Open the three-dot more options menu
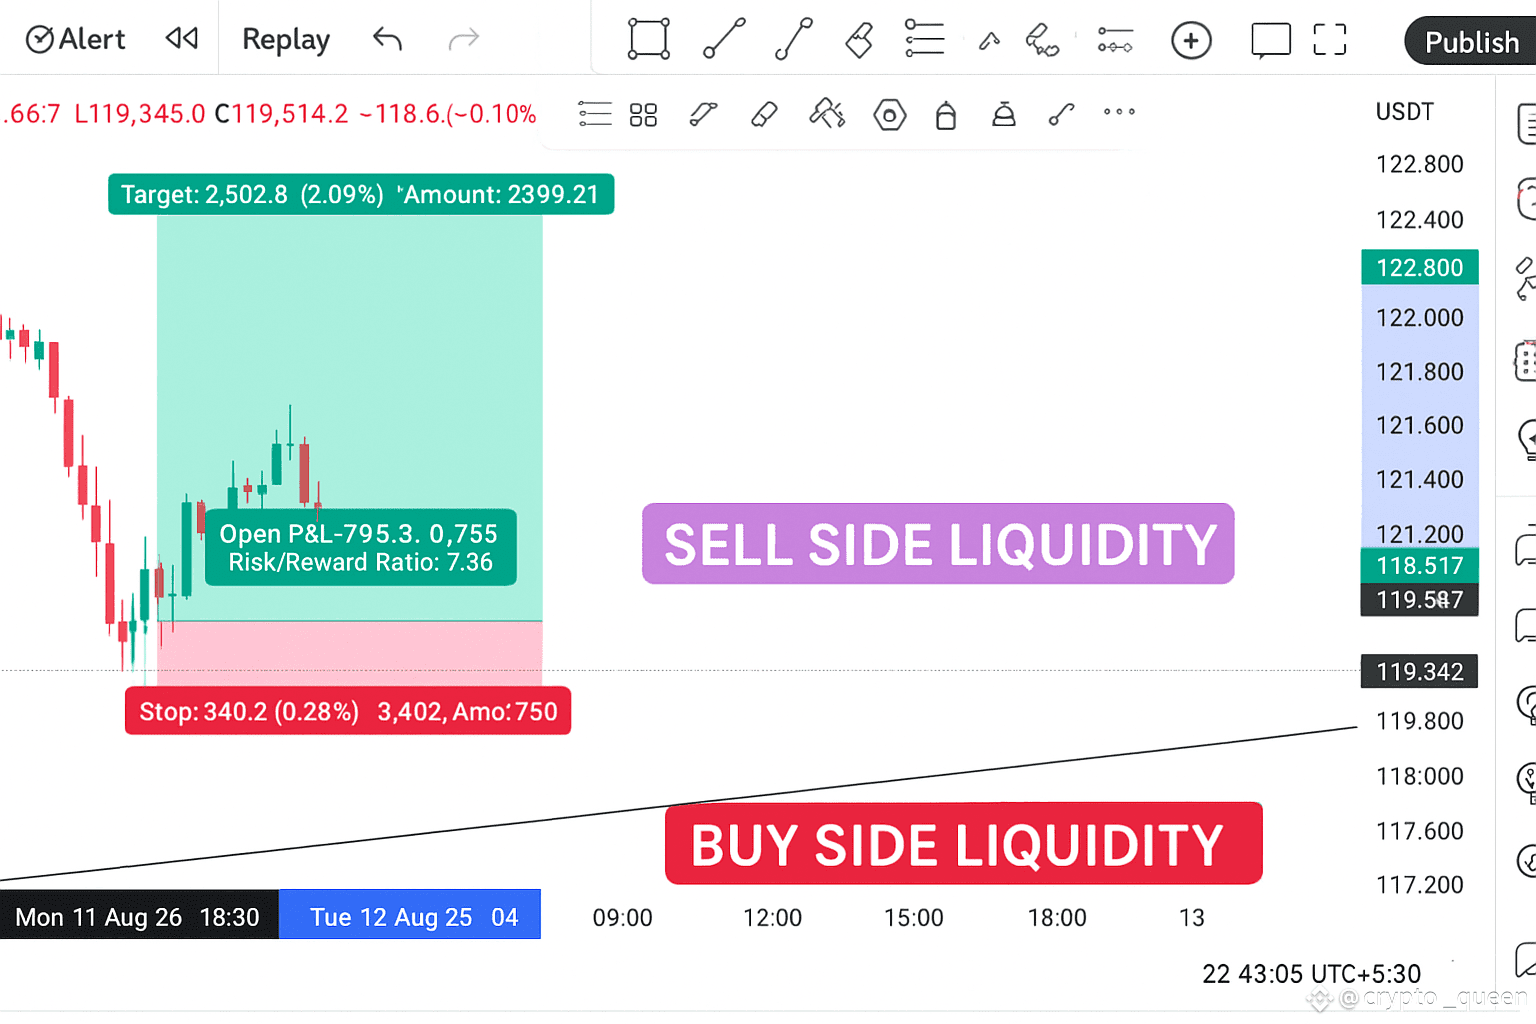Image resolution: width=1536 pixels, height=1024 pixels. tap(1119, 112)
